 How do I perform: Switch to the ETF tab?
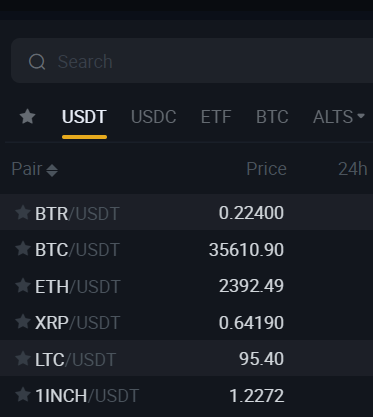pos(216,117)
